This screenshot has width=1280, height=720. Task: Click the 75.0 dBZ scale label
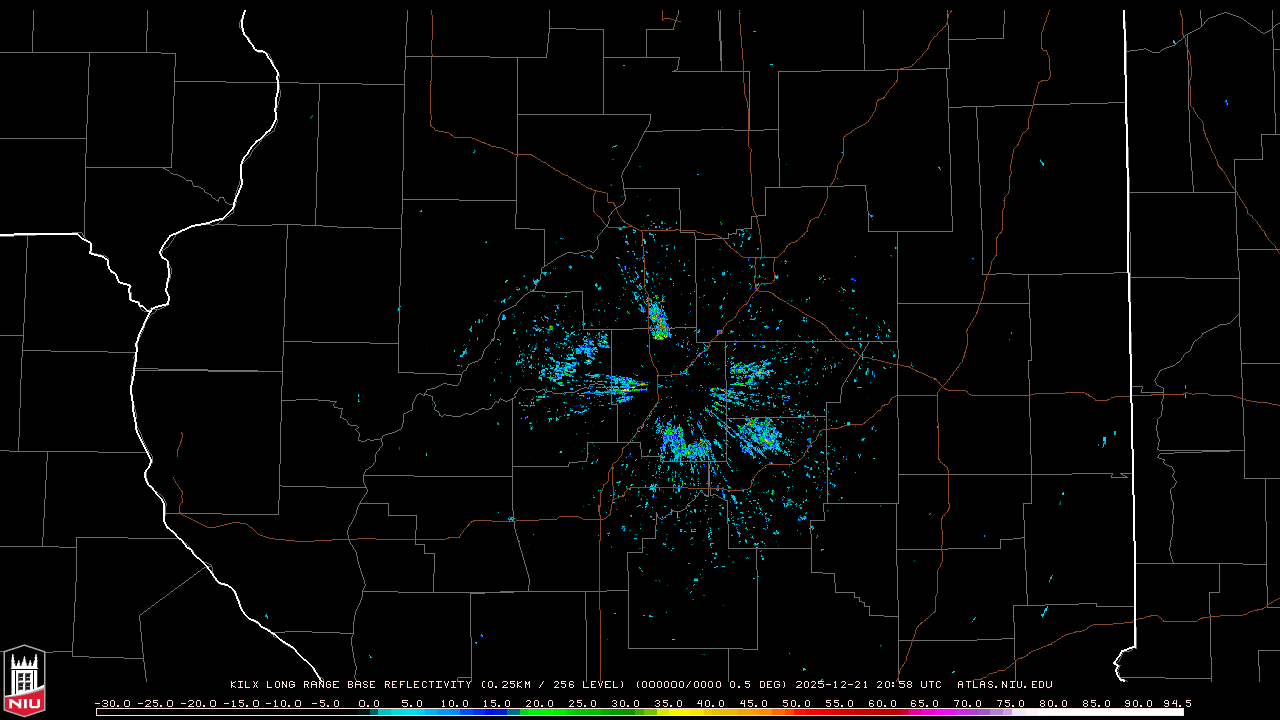(1011, 703)
